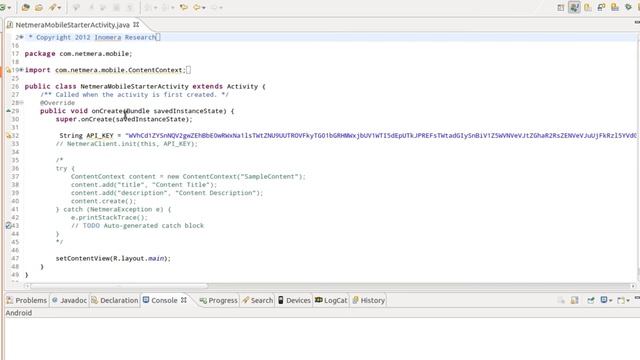Click the Display Selected Console icon

[x=604, y=300]
